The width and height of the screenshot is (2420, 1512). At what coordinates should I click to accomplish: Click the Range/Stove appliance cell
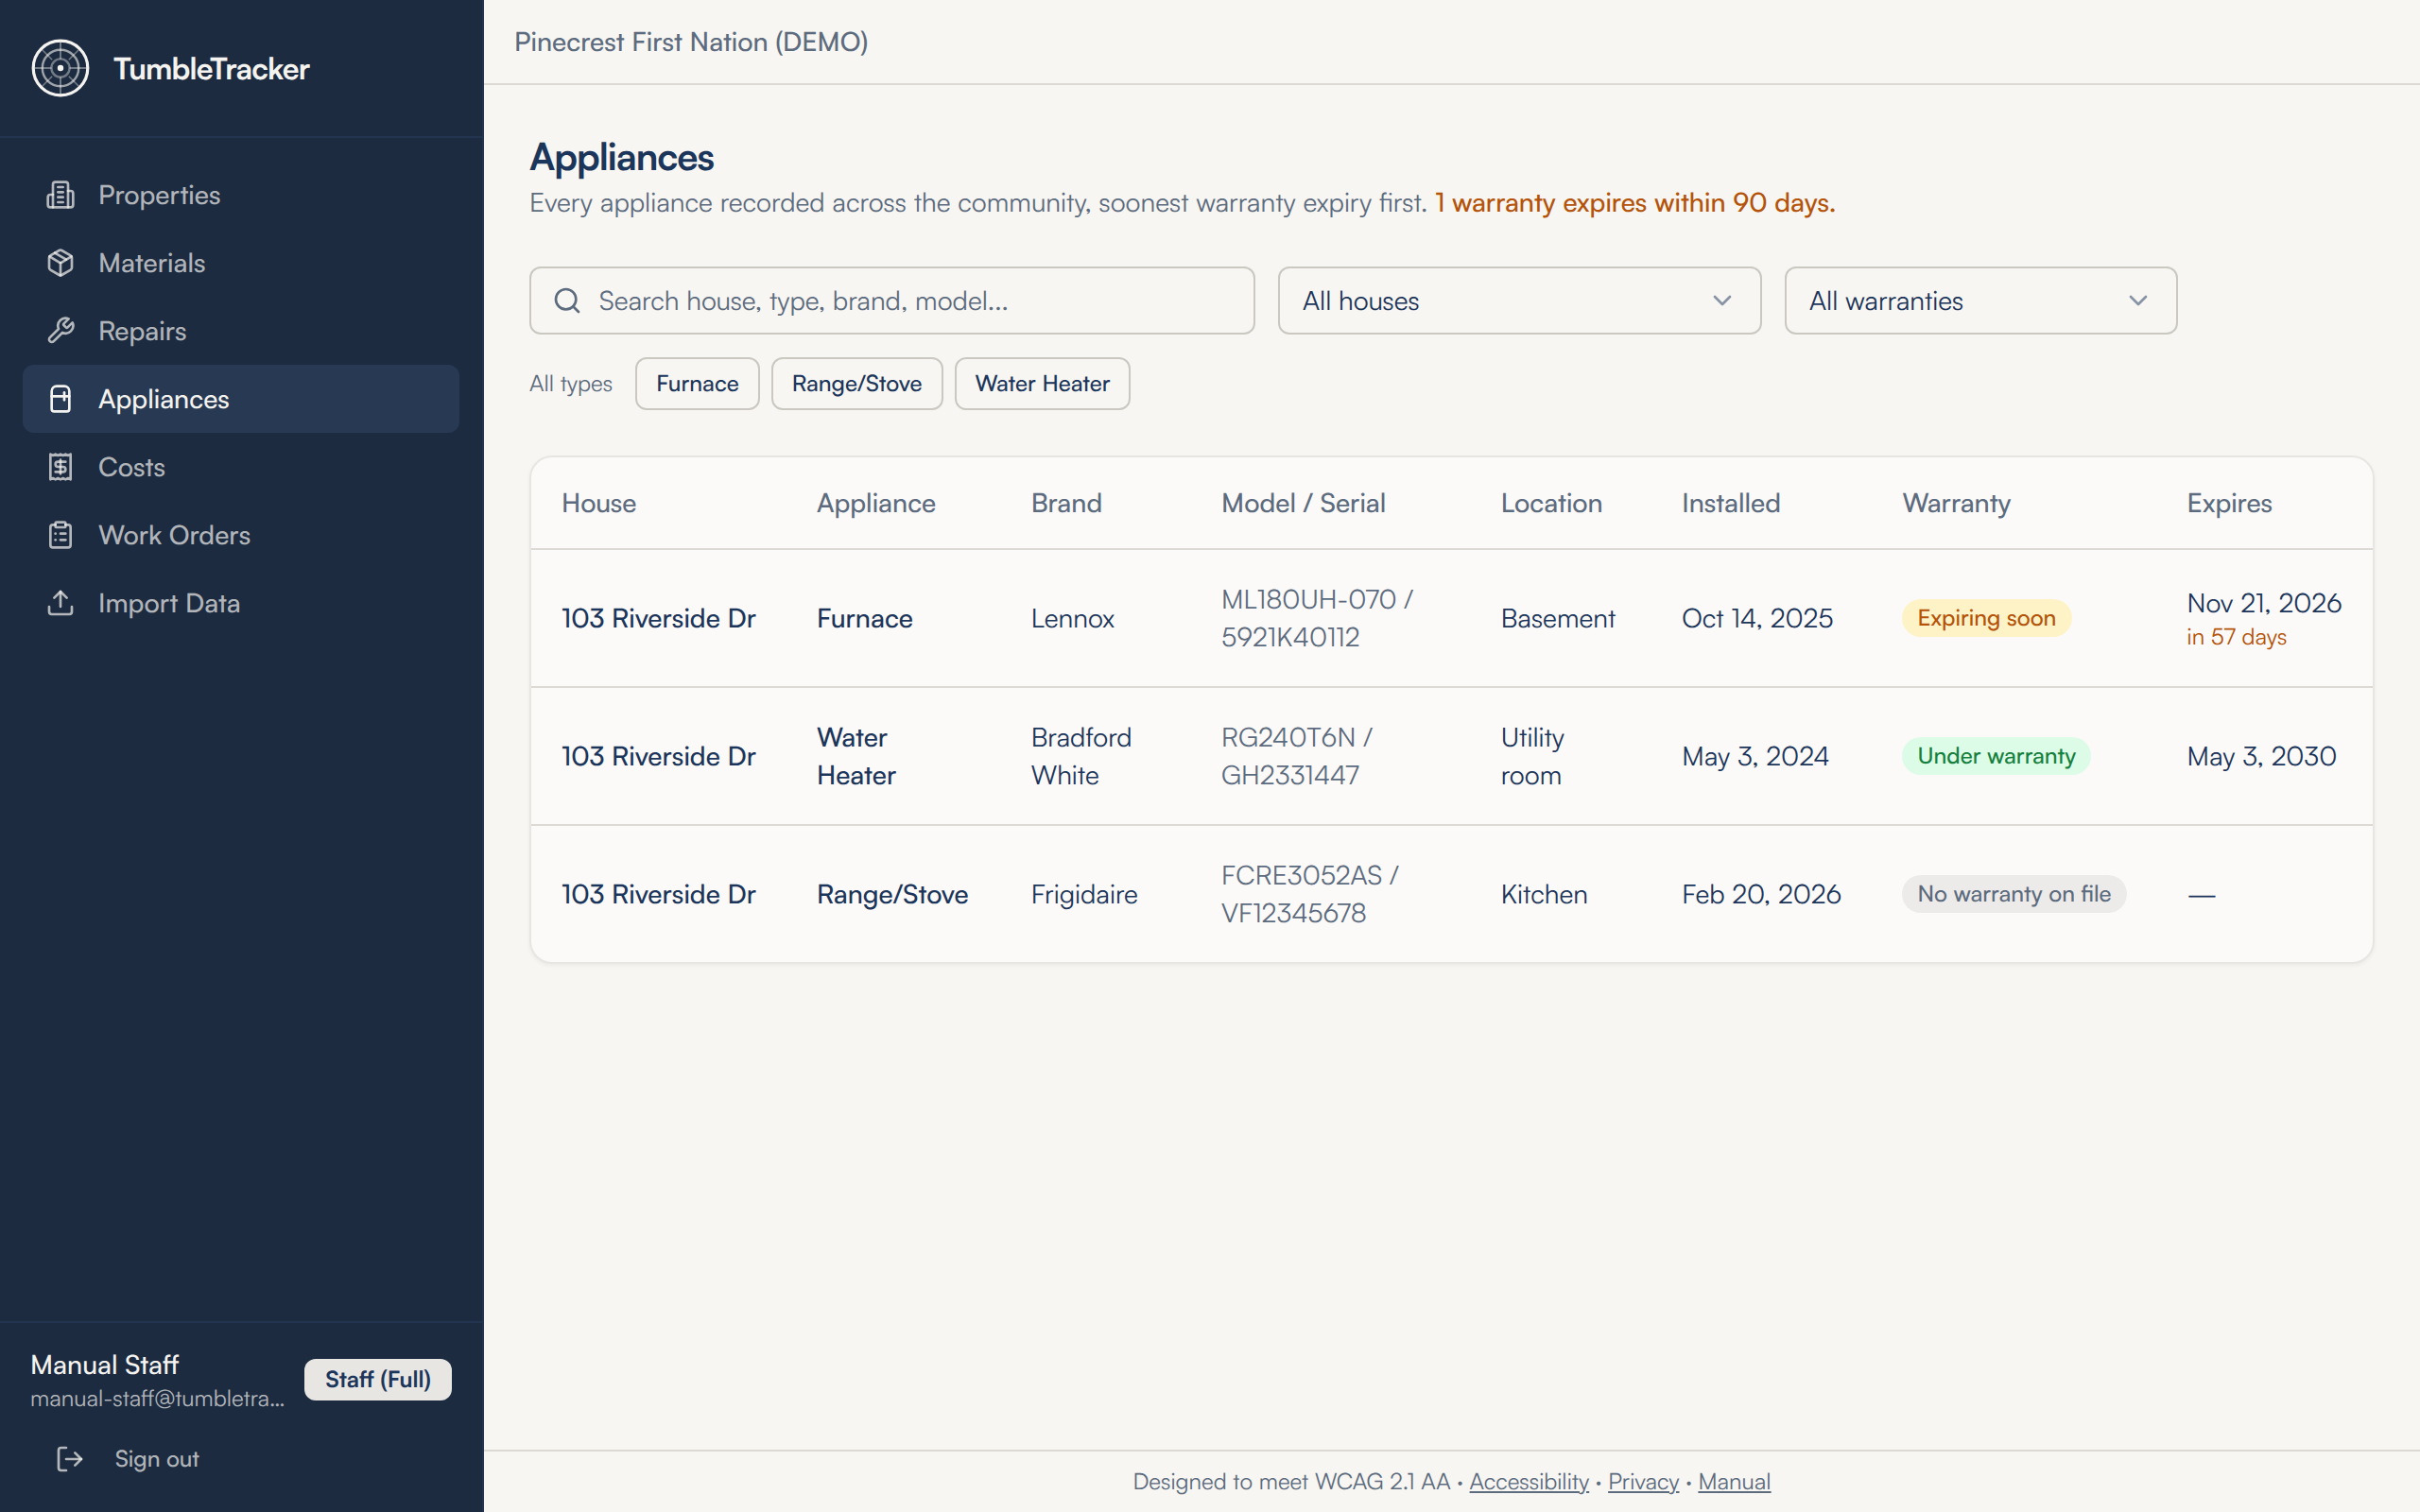tap(892, 894)
